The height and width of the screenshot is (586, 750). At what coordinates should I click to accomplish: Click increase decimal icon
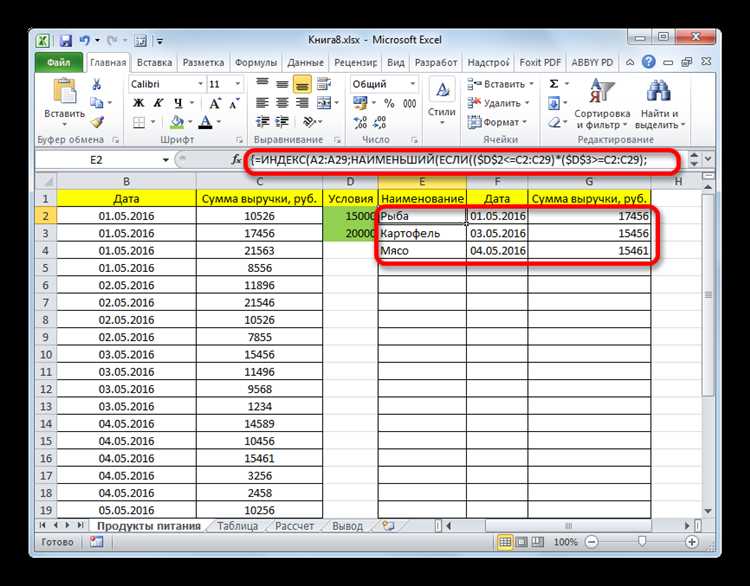[x=360, y=122]
